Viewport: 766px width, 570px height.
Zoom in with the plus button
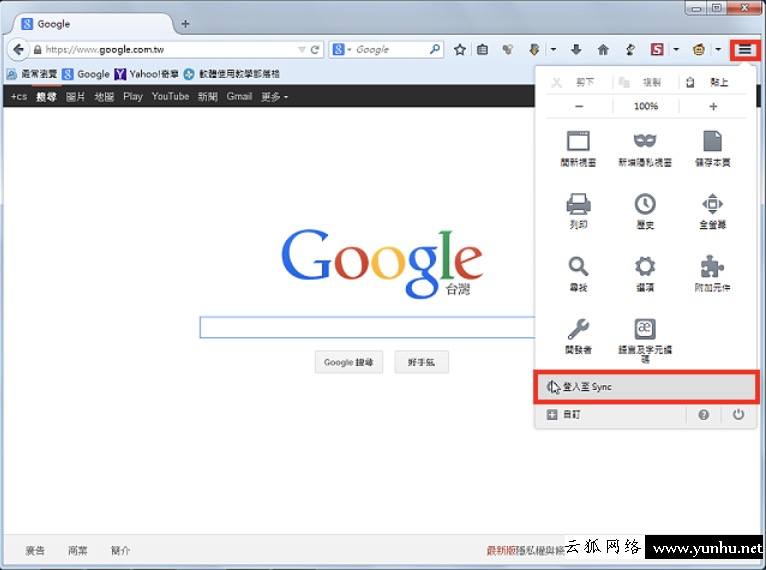[x=713, y=106]
